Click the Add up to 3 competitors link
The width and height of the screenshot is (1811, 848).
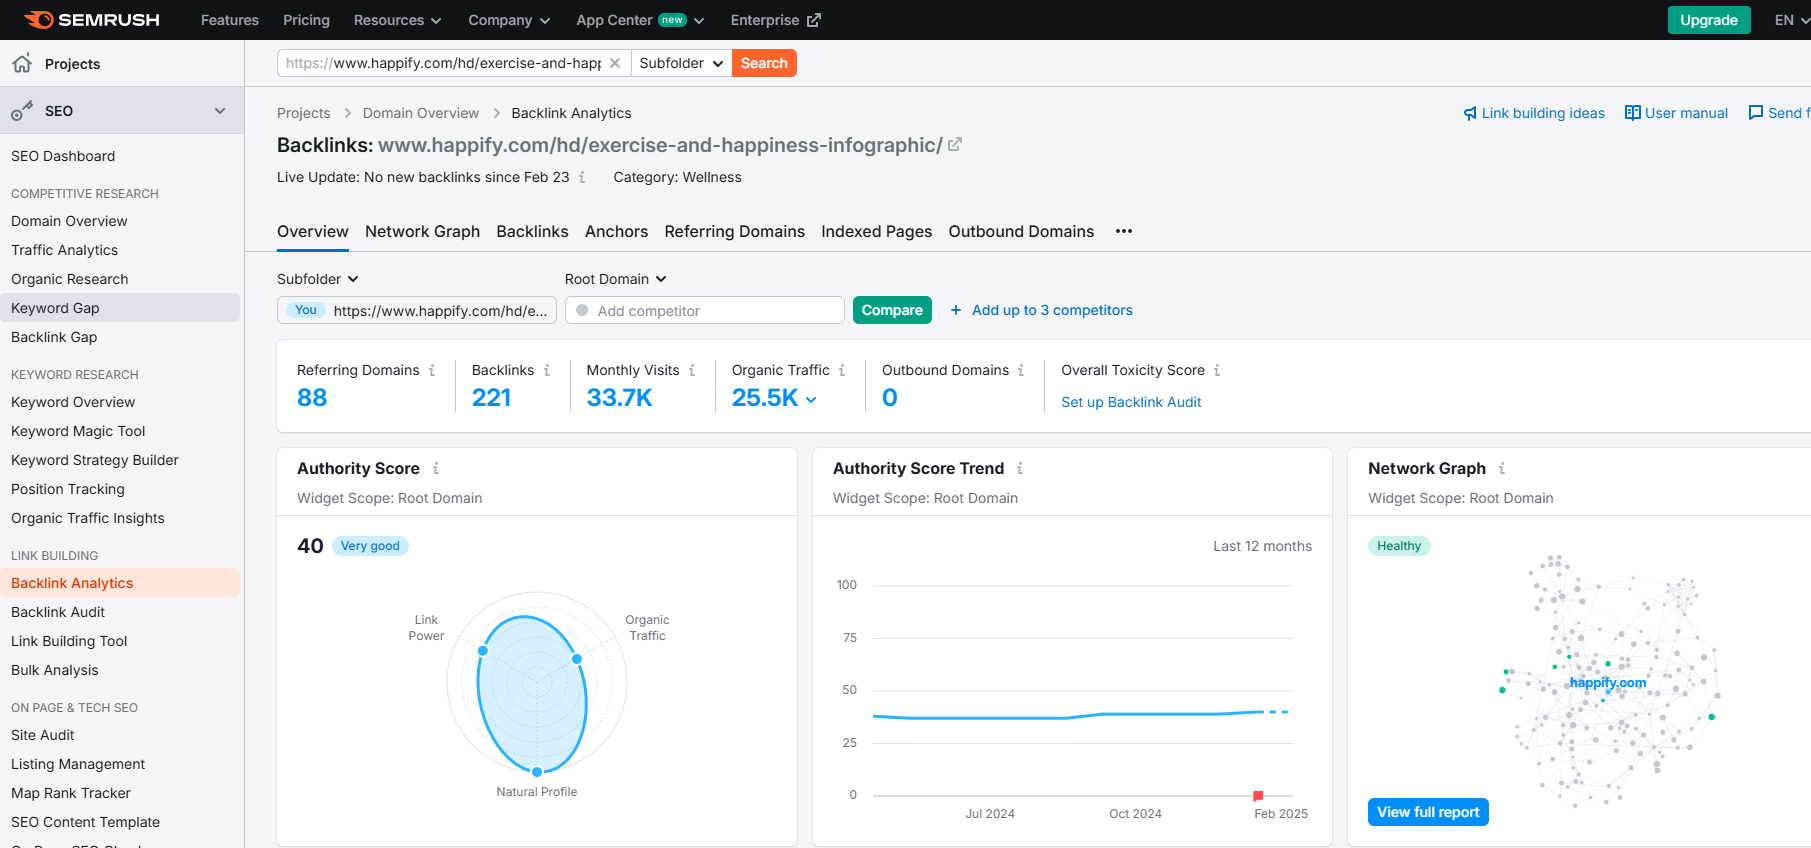click(1052, 310)
